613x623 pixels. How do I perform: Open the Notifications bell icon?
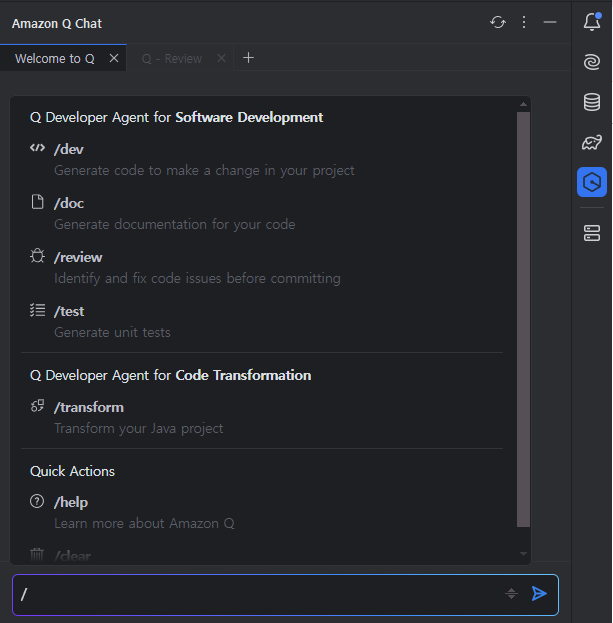click(592, 22)
